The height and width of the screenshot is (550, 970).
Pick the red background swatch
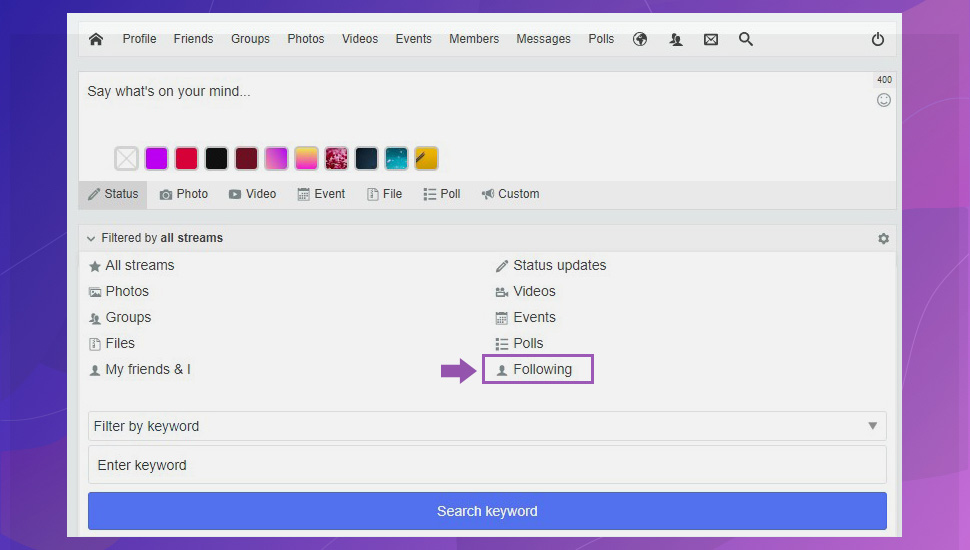click(186, 158)
